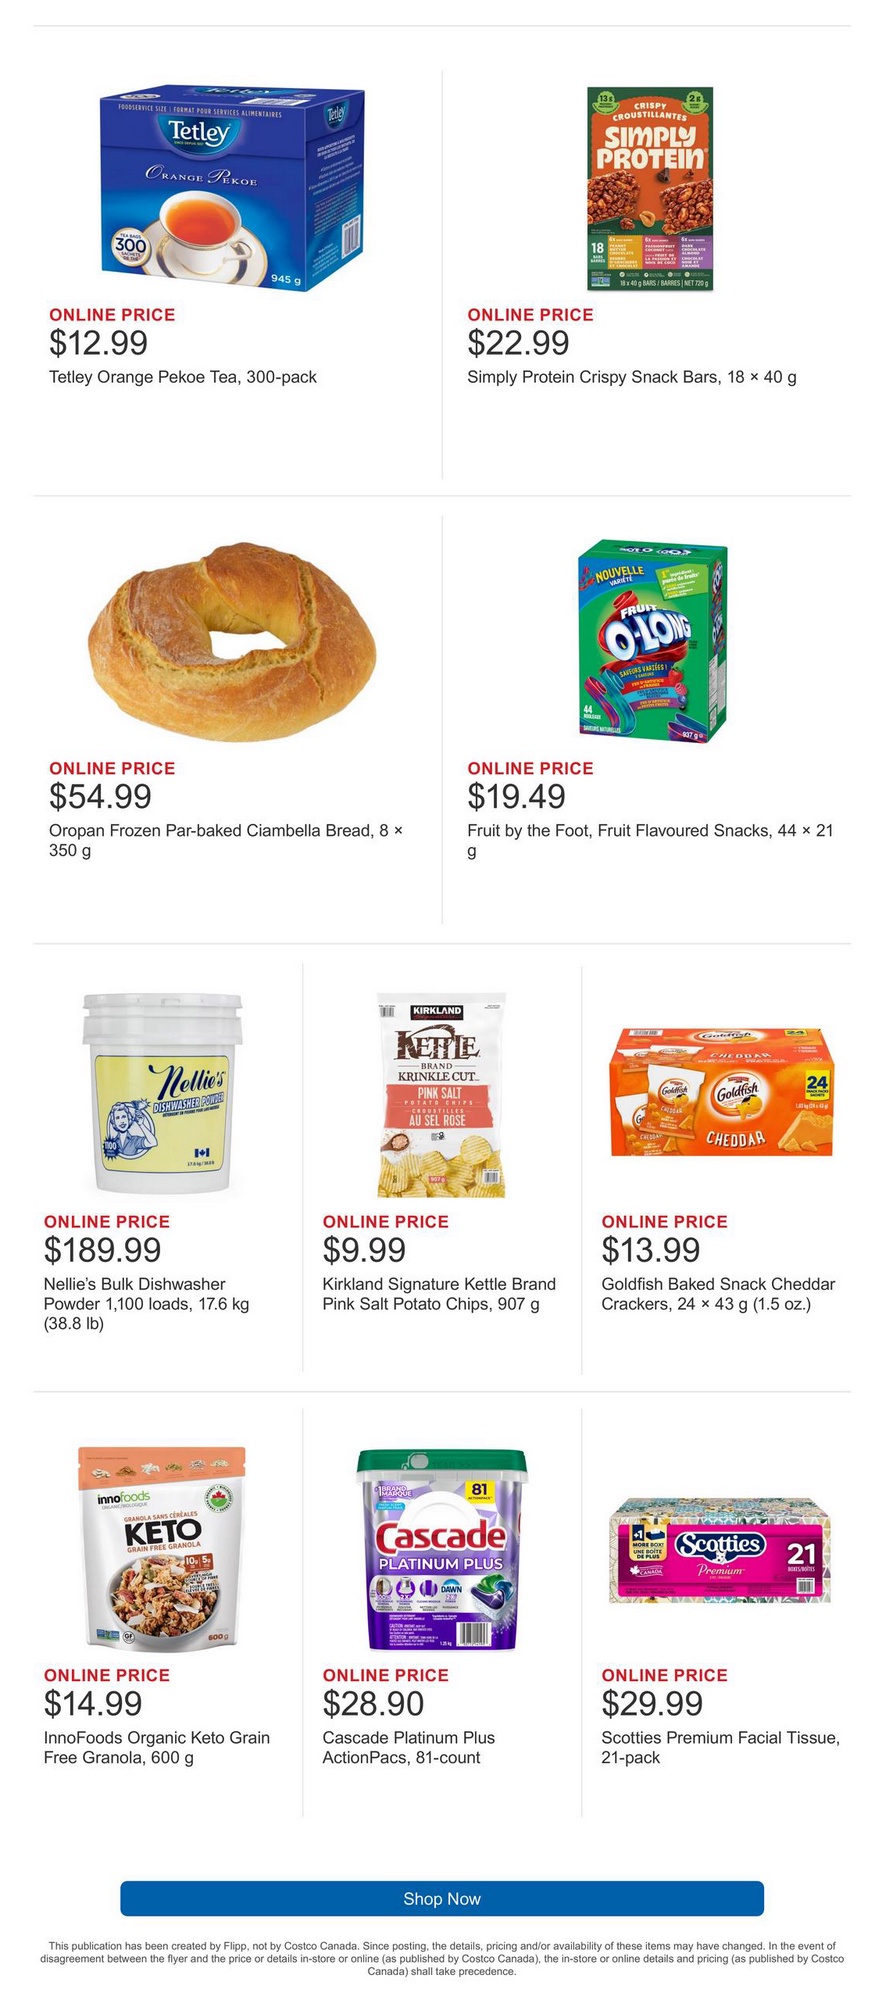The width and height of the screenshot is (885, 2000).
Task: Open the Simply Protein bars product image
Action: 649,188
